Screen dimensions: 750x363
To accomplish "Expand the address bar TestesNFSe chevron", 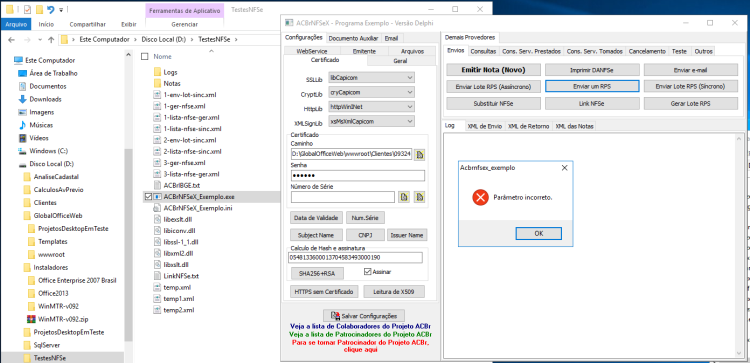I will pos(236,40).
